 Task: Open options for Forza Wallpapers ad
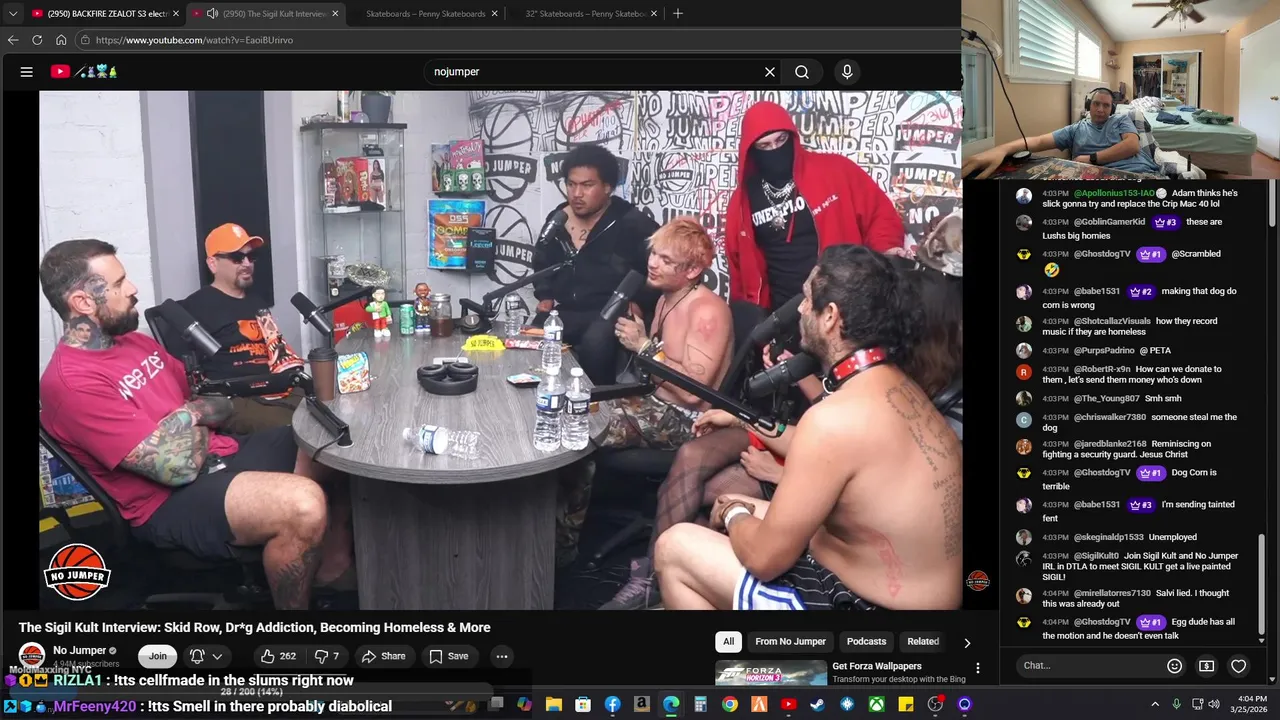coord(978,668)
